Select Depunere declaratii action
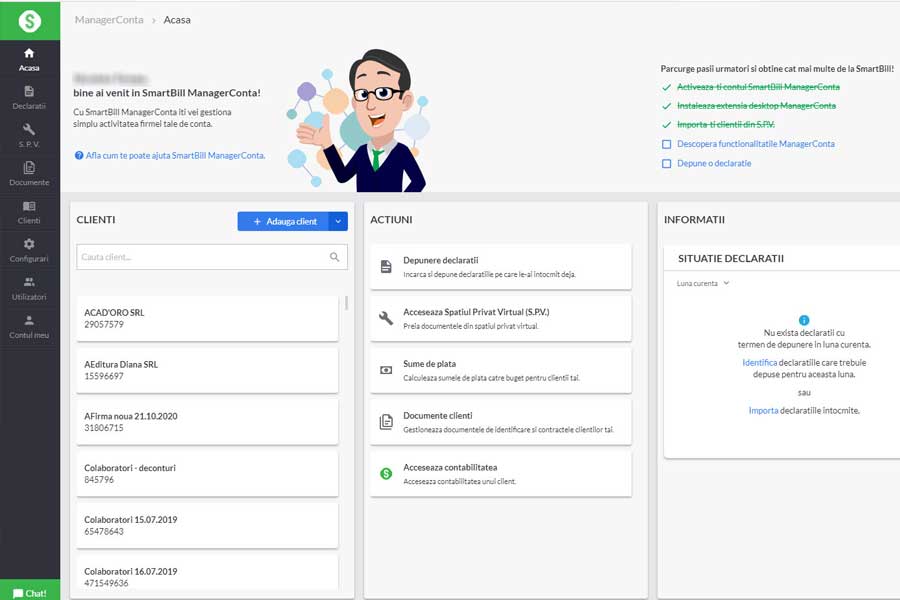Screen dimensions: 900x600 coord(500,266)
